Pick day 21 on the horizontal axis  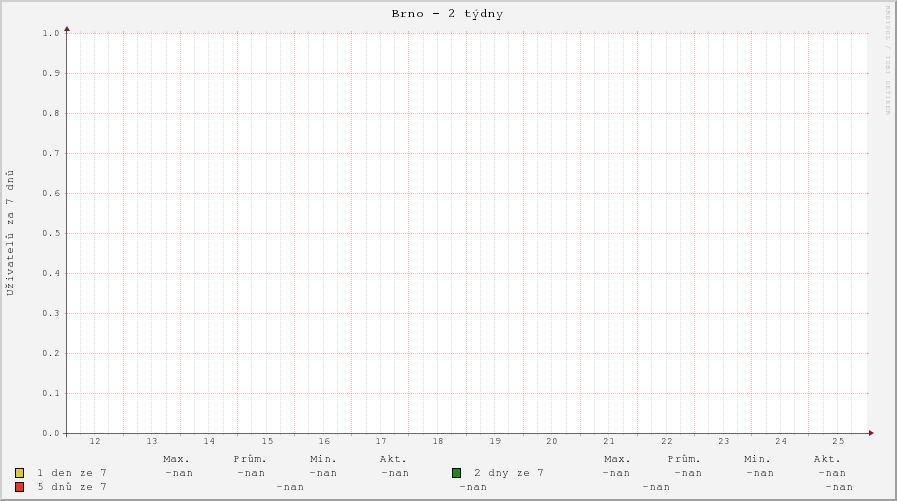pyautogui.click(x=609, y=441)
